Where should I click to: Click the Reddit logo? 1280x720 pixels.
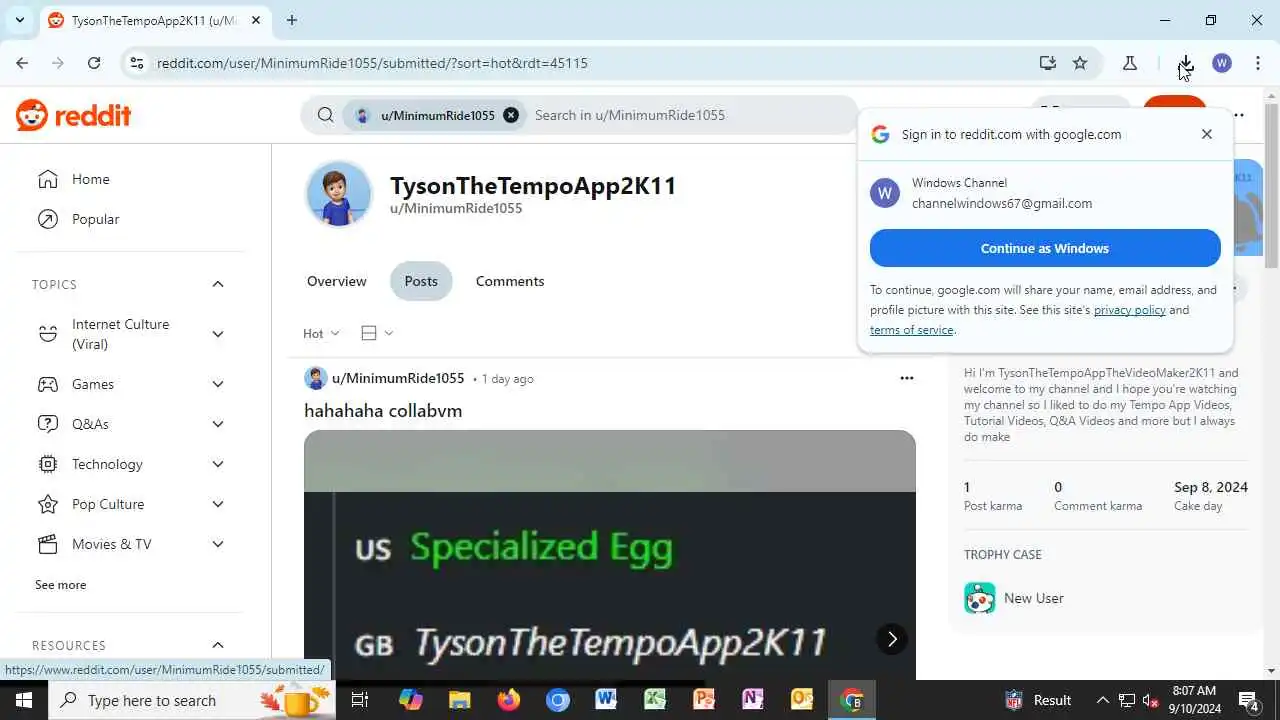click(74, 115)
